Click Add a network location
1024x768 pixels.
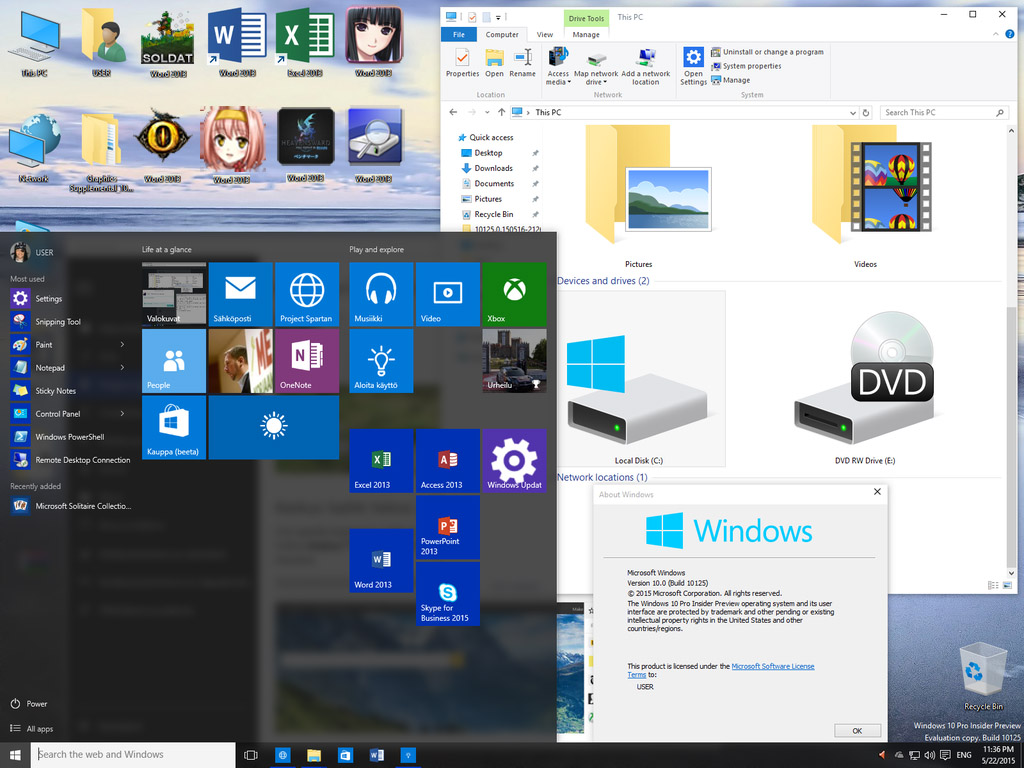click(645, 67)
